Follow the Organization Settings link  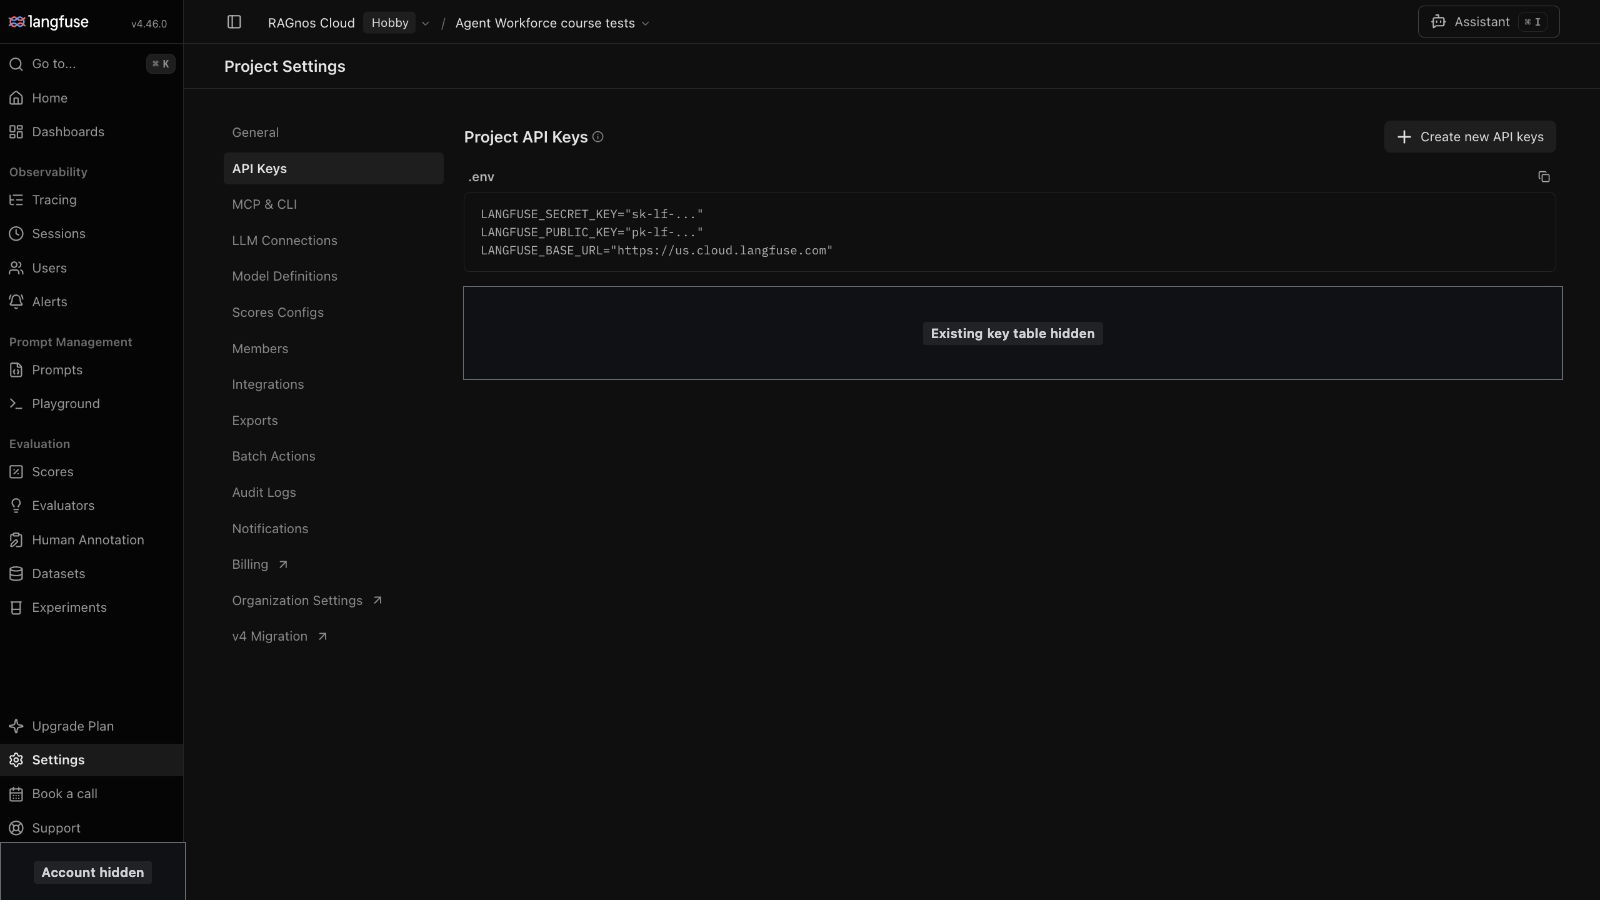coord(334,600)
